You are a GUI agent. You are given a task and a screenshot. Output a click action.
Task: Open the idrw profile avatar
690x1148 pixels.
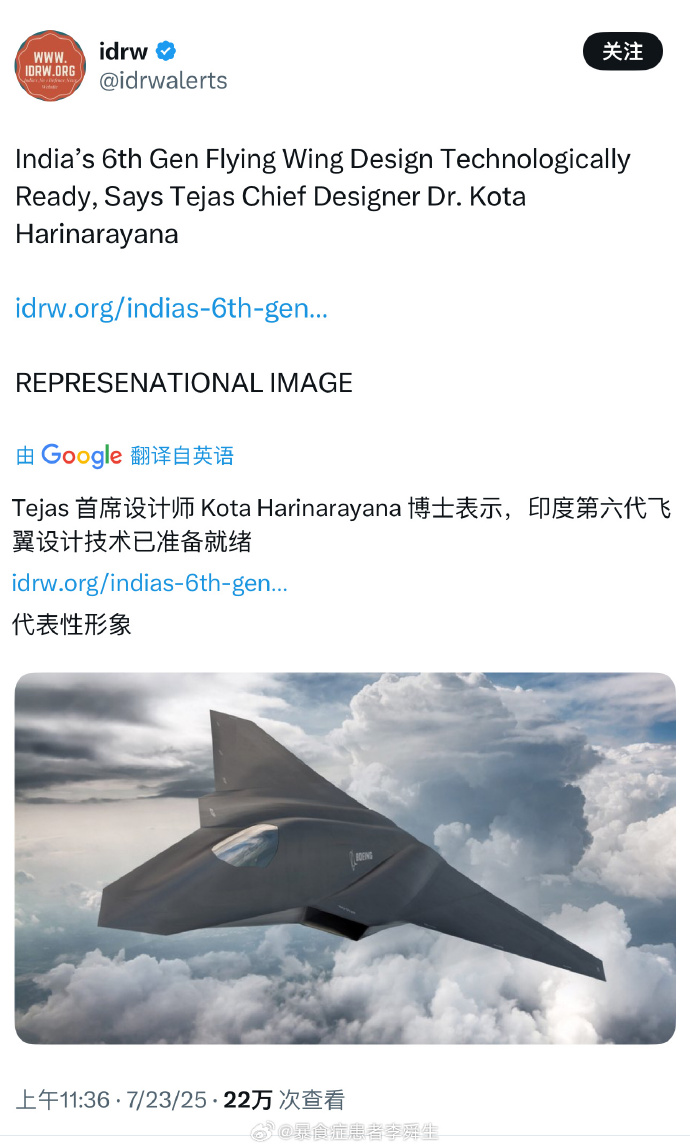pos(51,66)
